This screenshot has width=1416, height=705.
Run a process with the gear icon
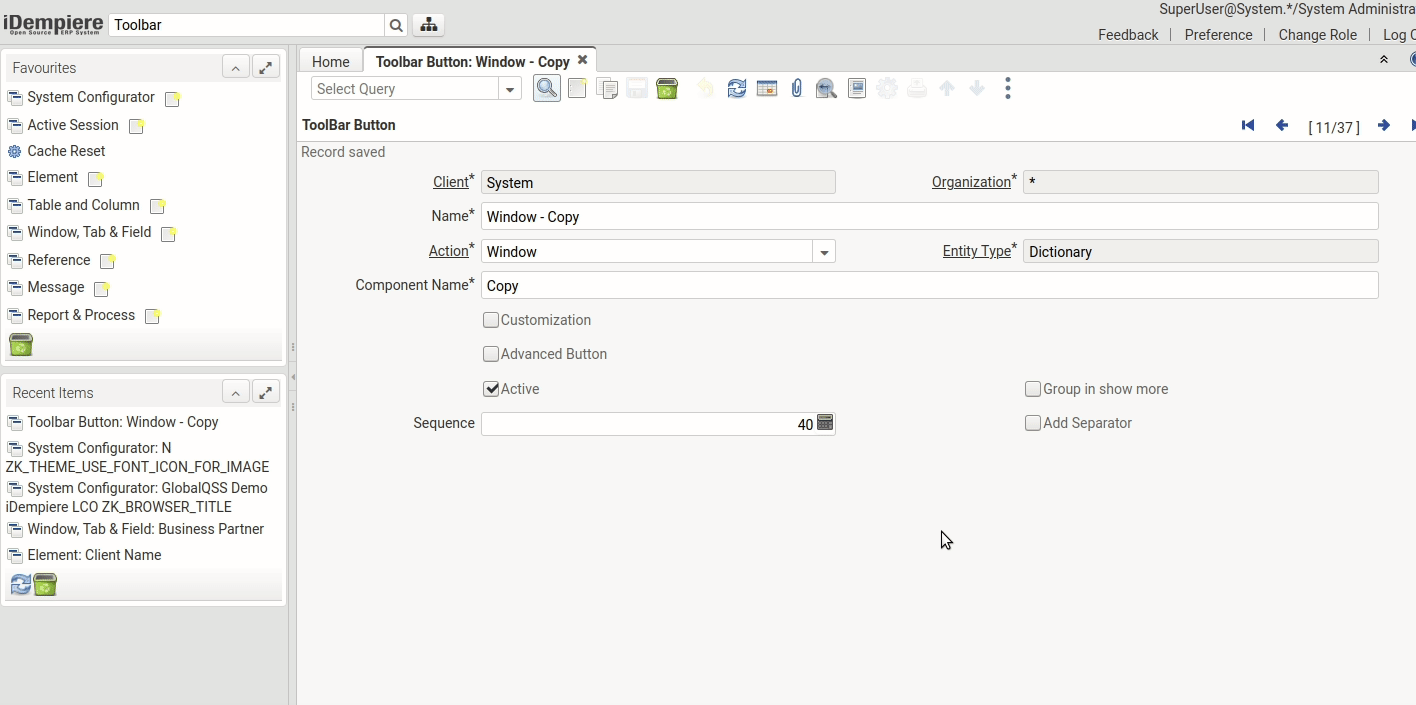[887, 88]
